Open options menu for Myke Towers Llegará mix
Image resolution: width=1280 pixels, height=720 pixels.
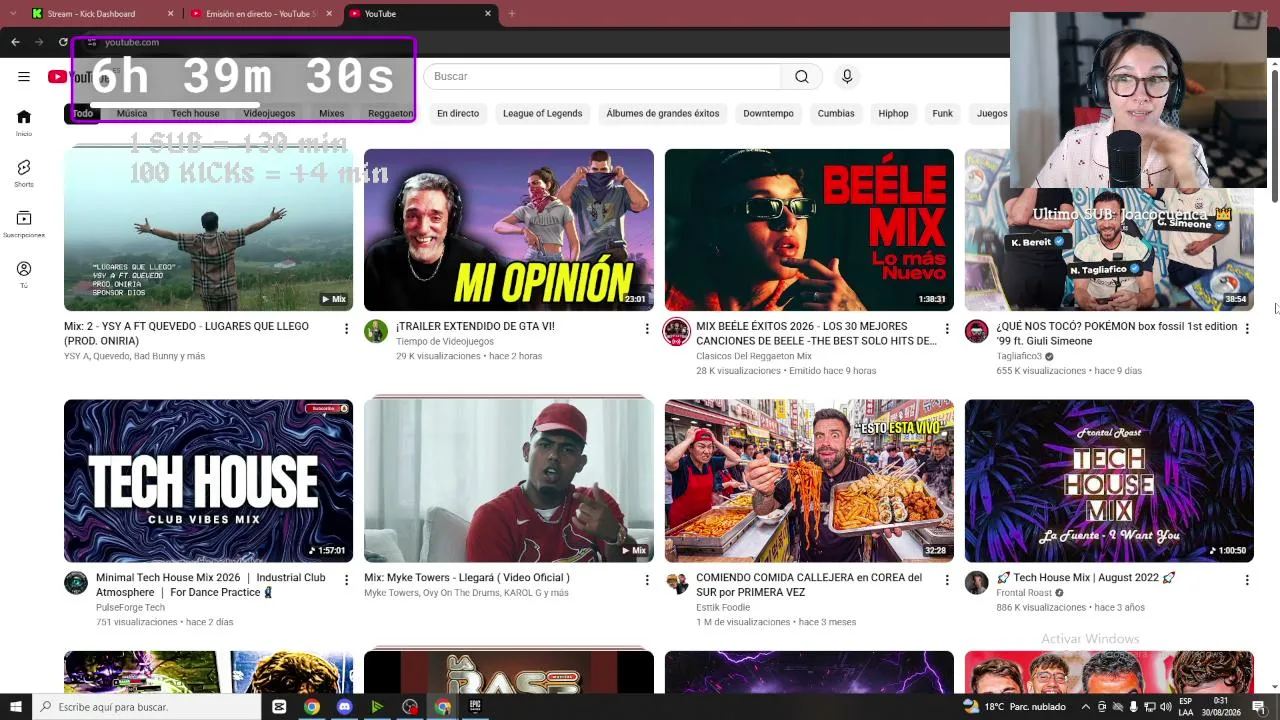tap(647, 580)
